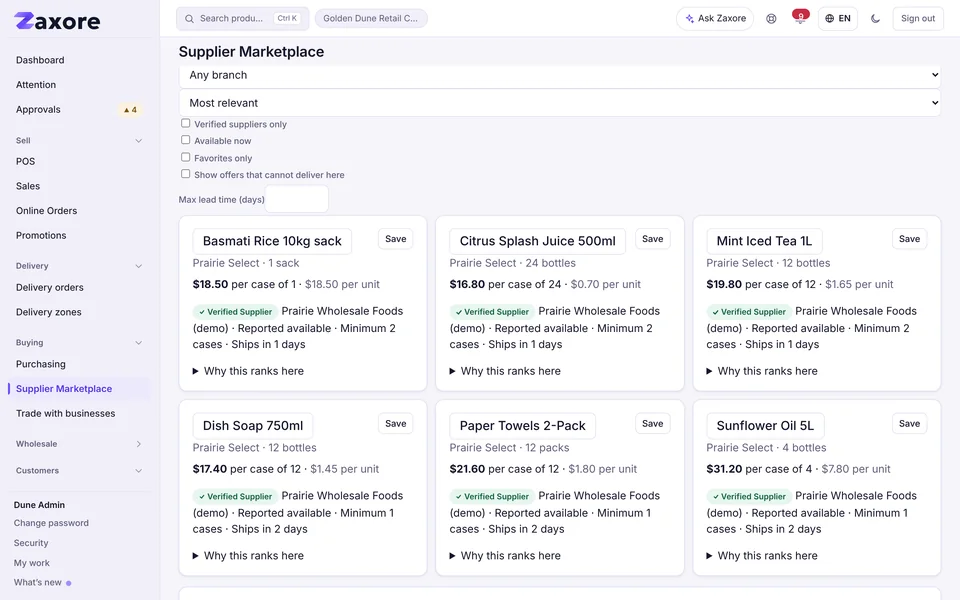Open the Any branch dropdown
The image size is (960, 600).
point(560,75)
